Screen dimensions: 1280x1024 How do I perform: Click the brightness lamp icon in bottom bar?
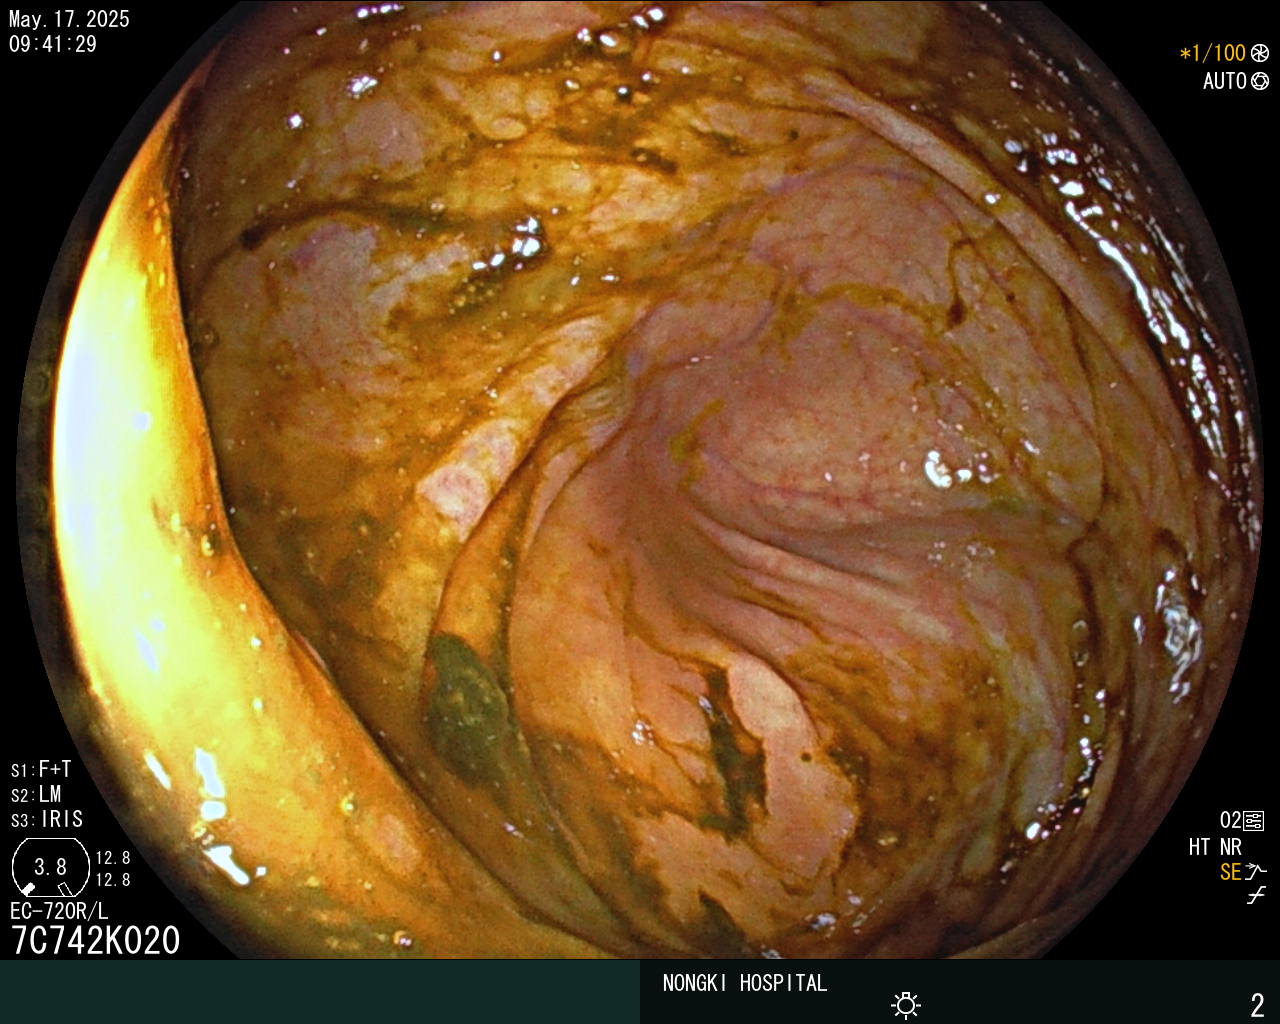click(x=906, y=1005)
